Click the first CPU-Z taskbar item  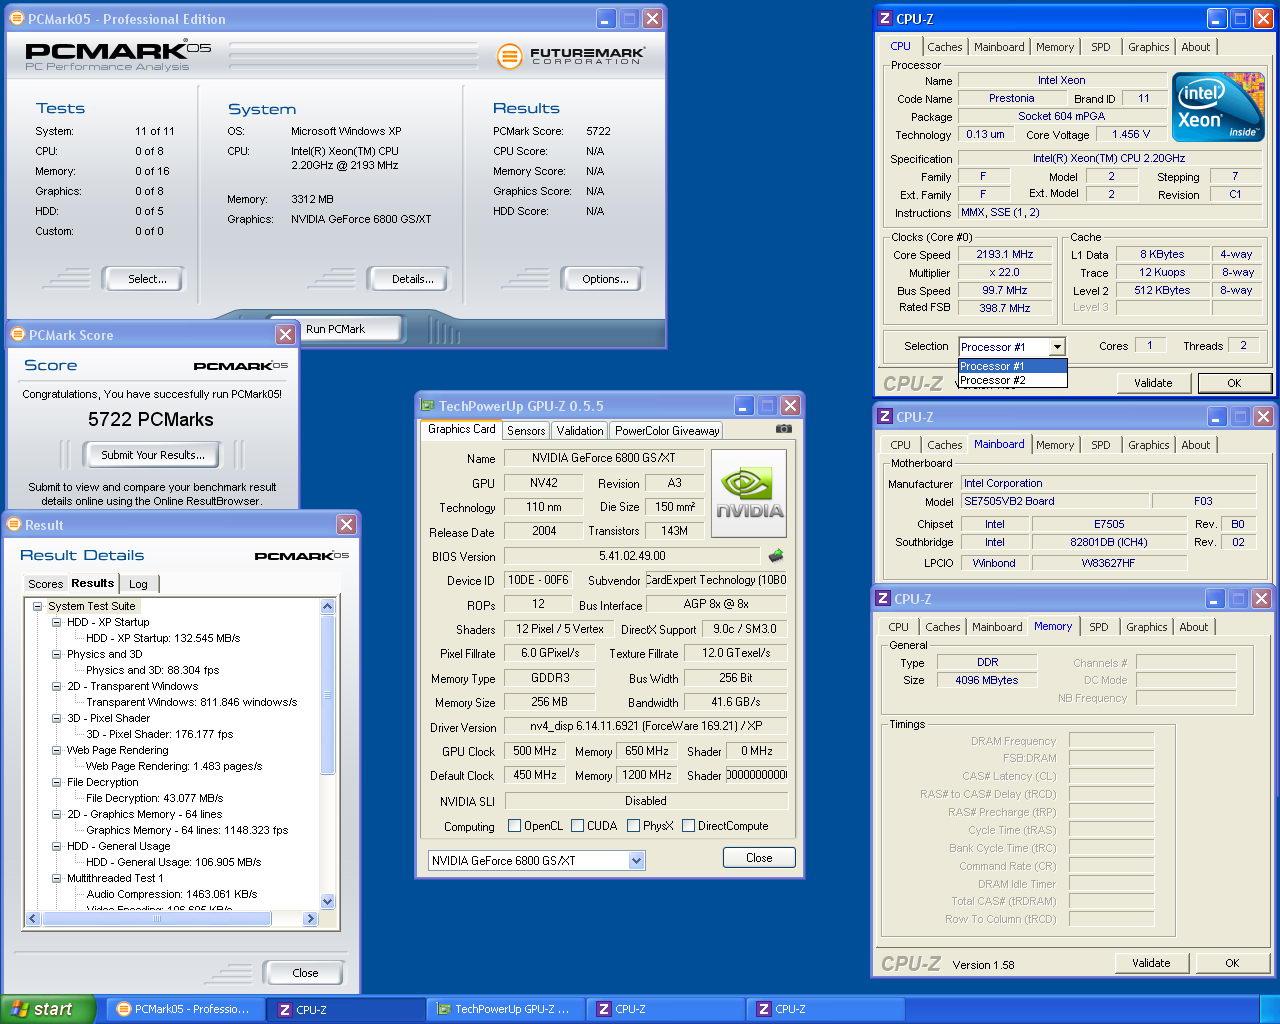[x=346, y=1009]
